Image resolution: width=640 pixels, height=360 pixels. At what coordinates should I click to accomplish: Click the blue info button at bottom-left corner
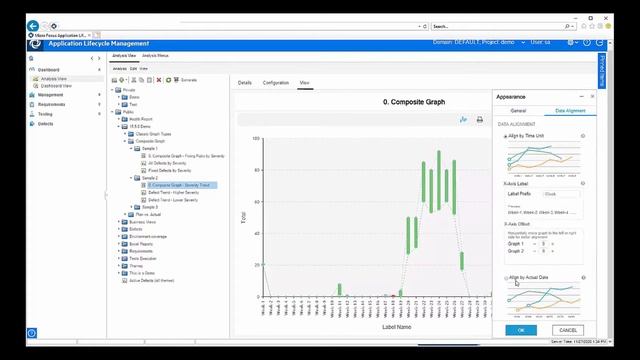pos(32,333)
